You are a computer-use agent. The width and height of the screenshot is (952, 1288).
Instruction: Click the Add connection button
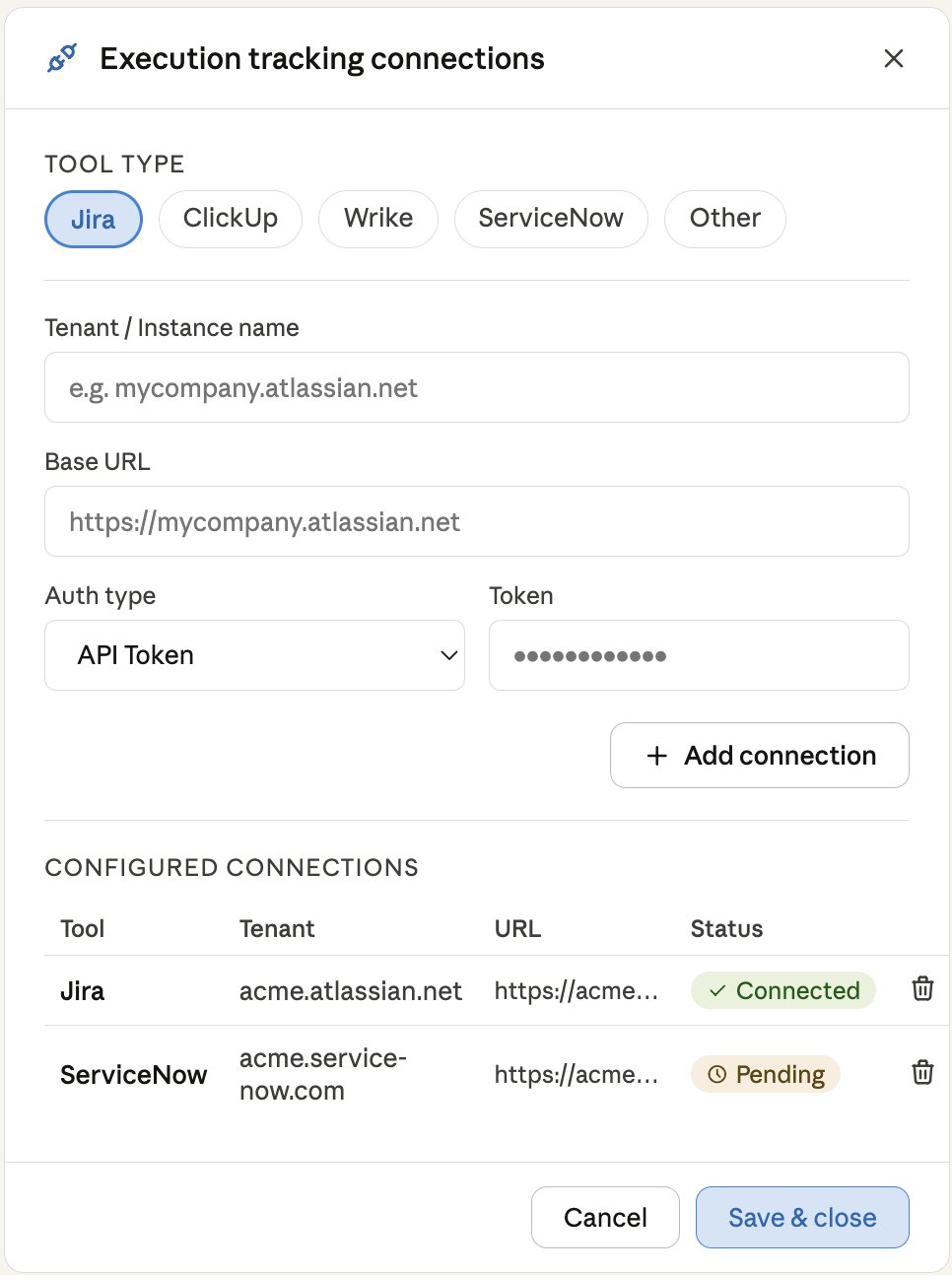click(760, 755)
